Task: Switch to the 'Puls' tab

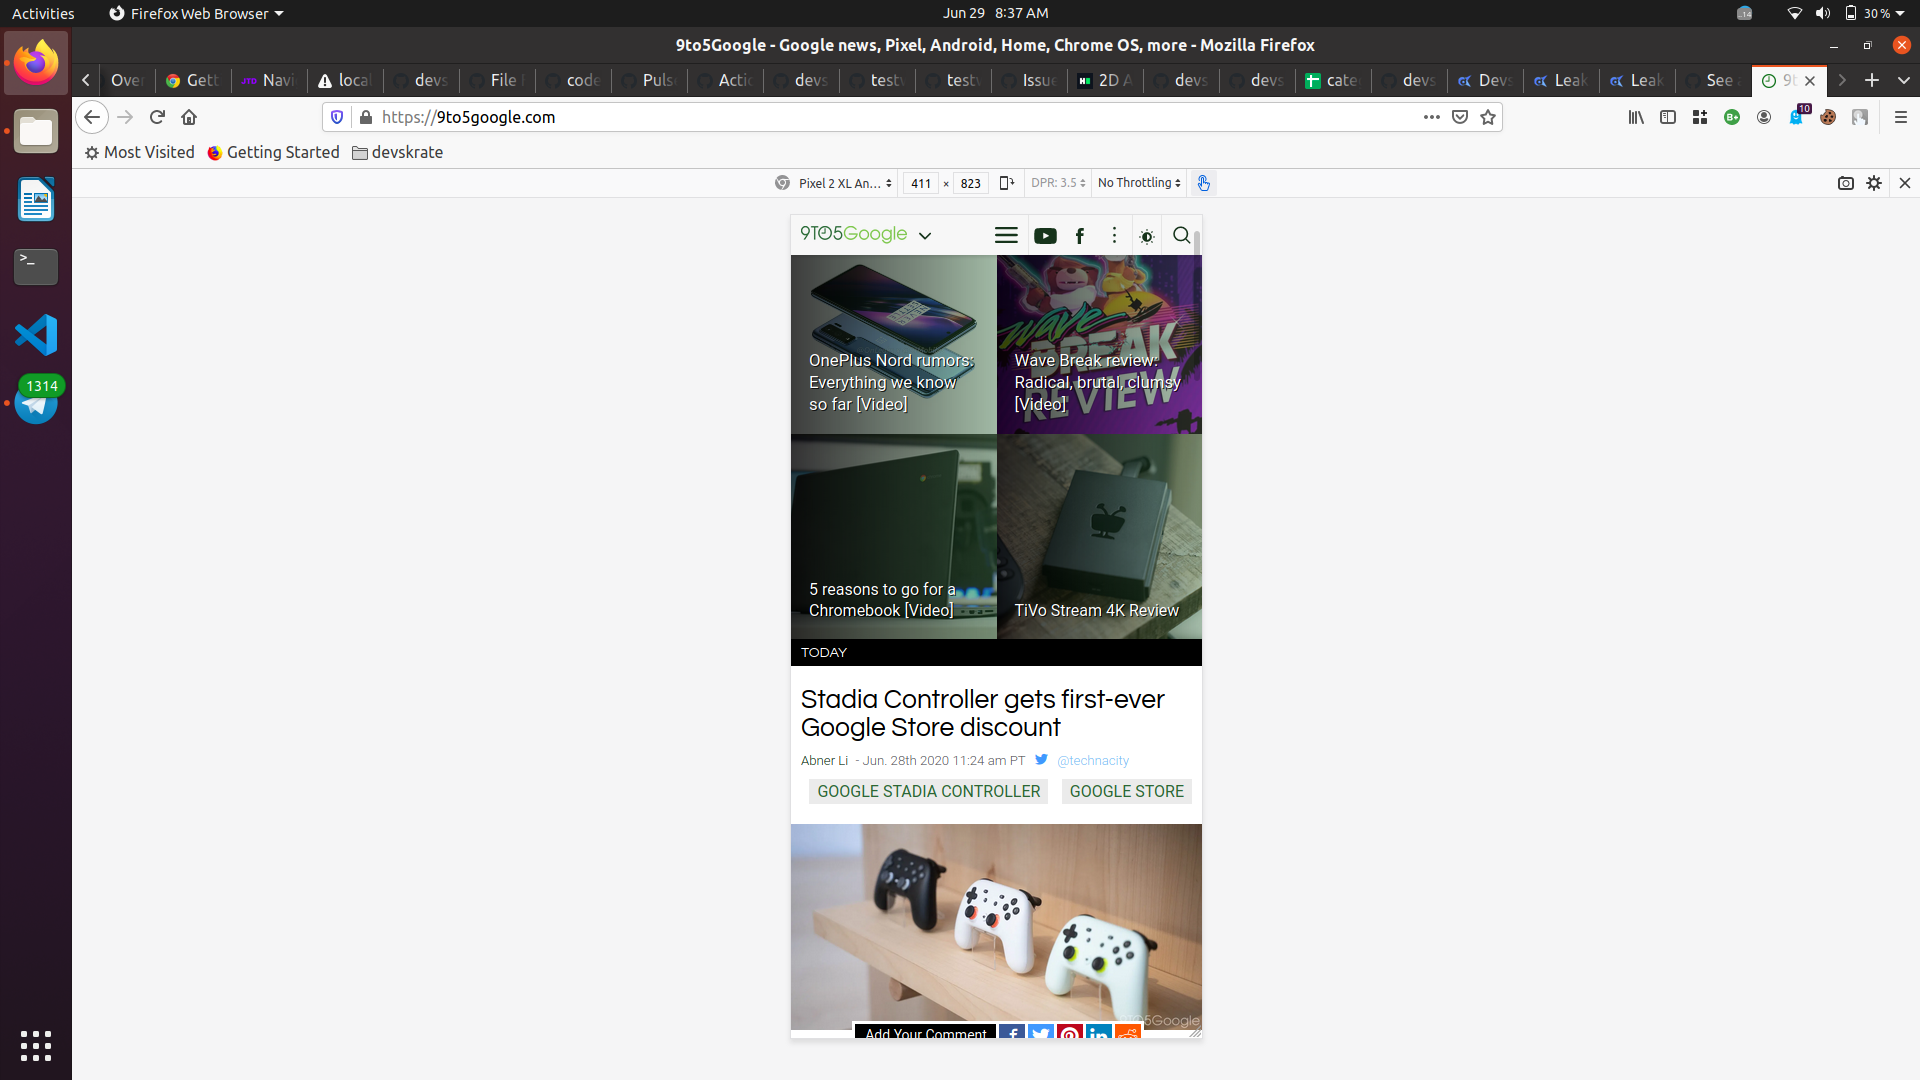Action: click(649, 80)
